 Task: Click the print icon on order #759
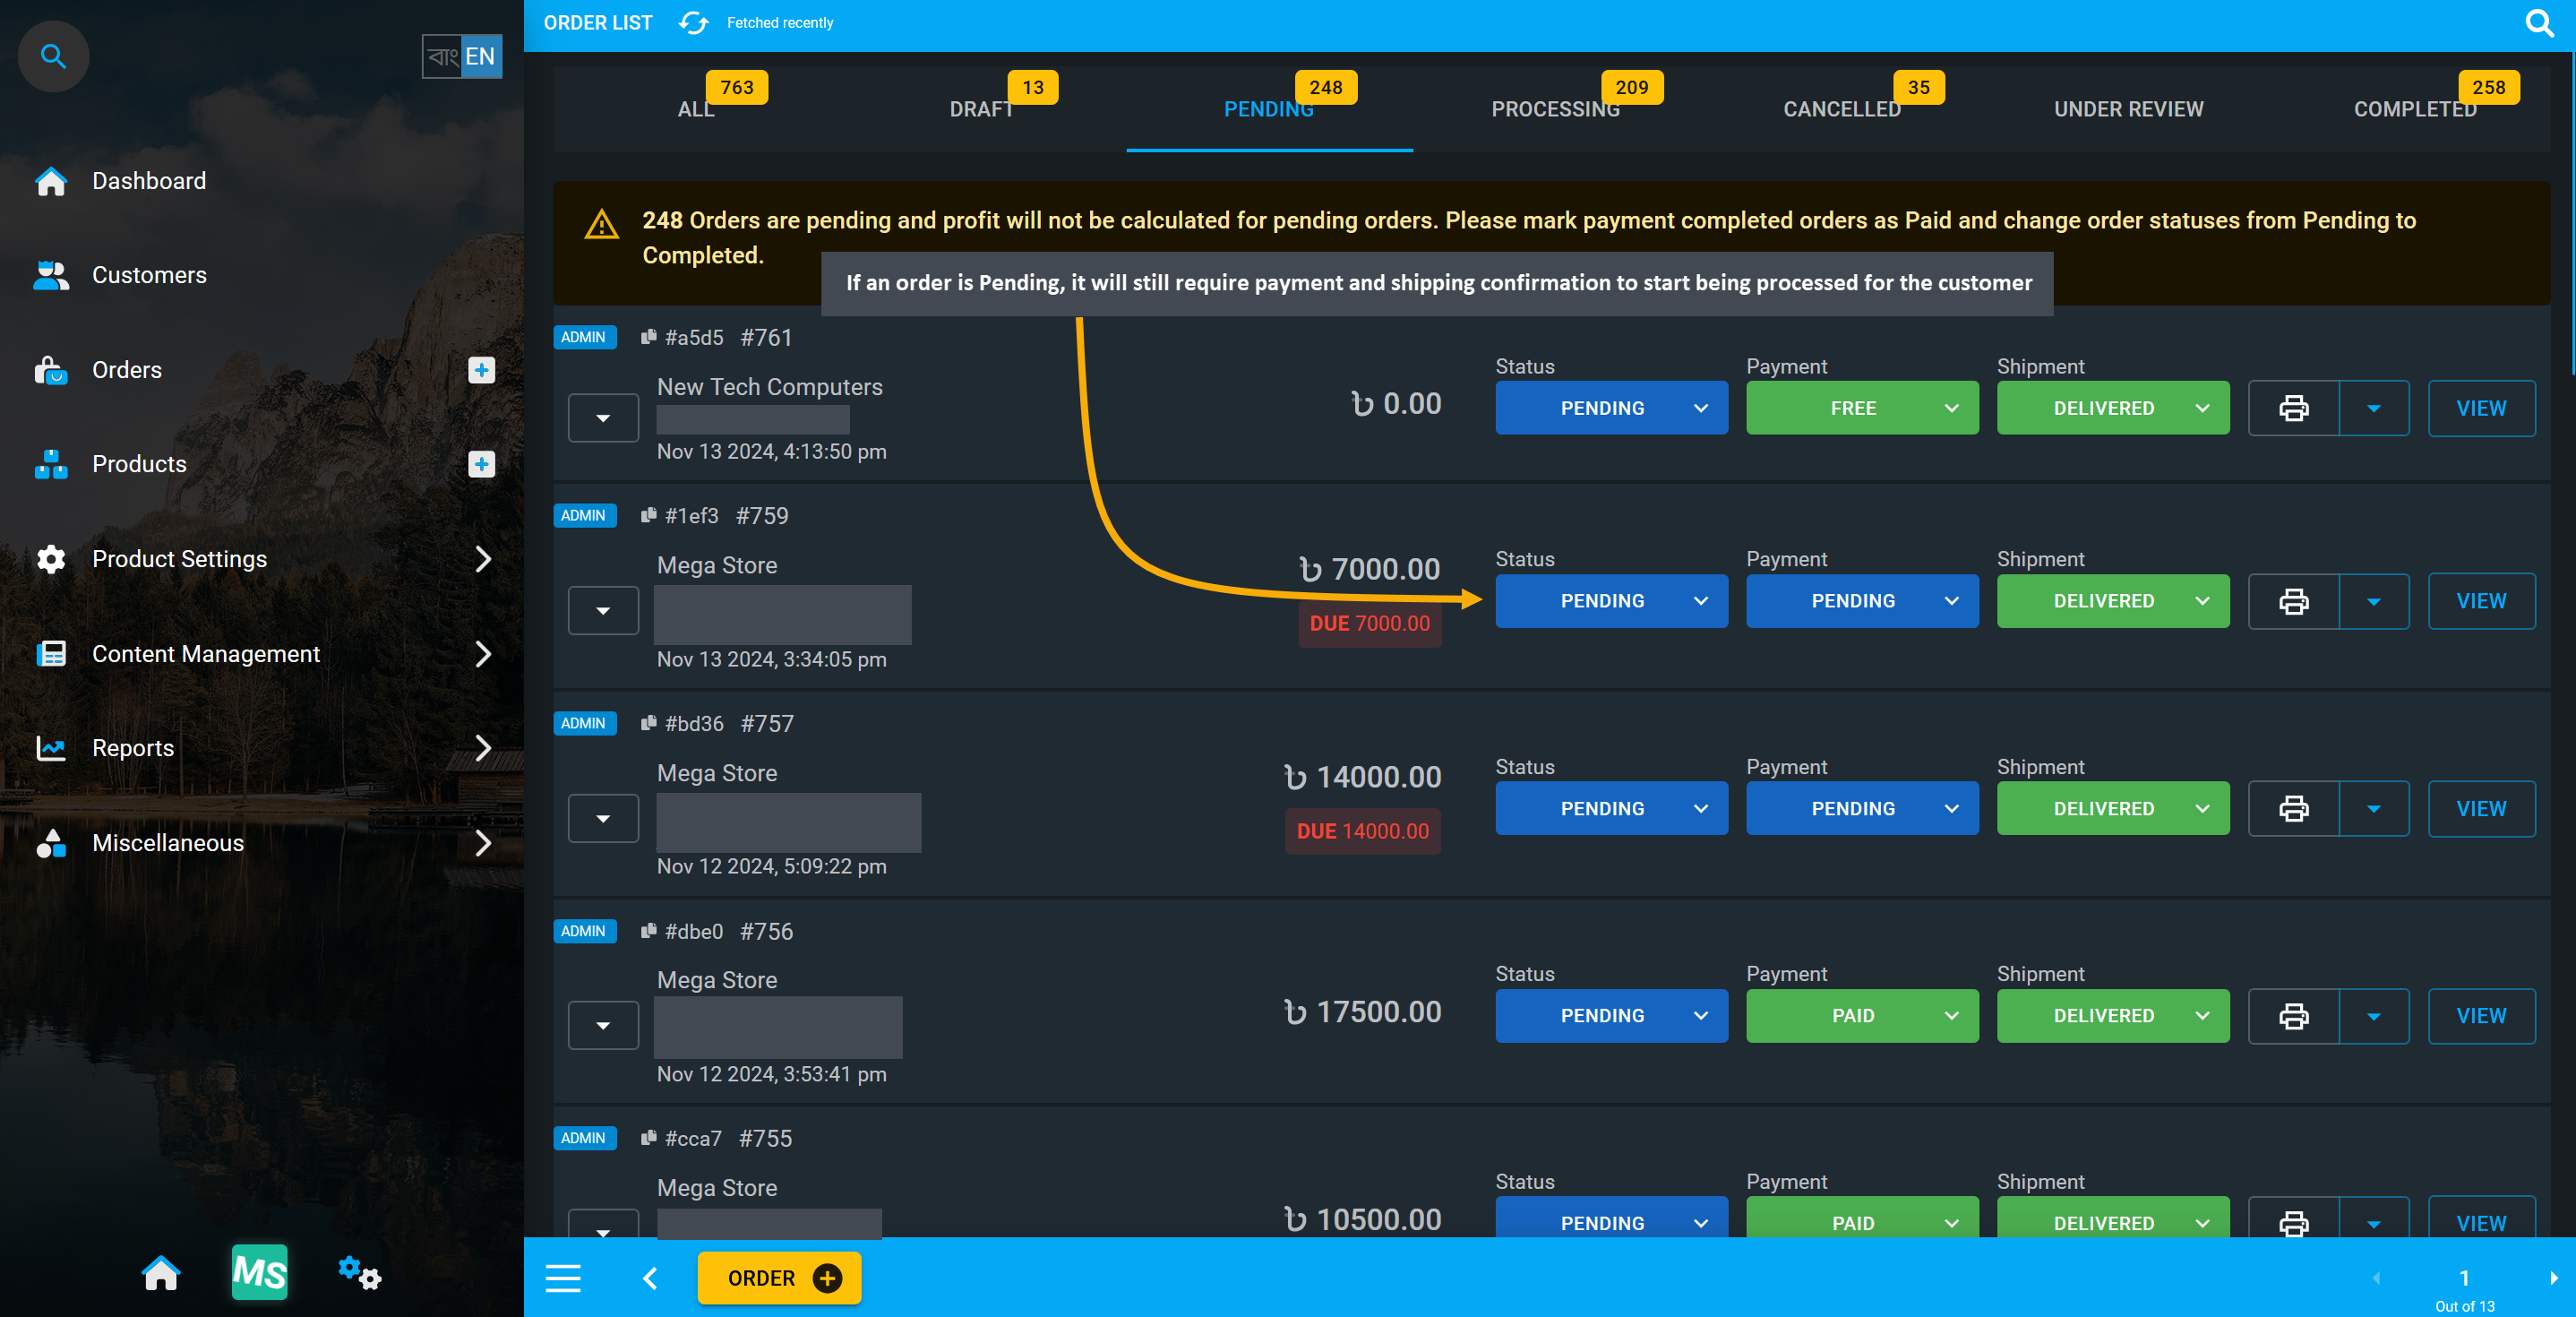coord(2292,599)
